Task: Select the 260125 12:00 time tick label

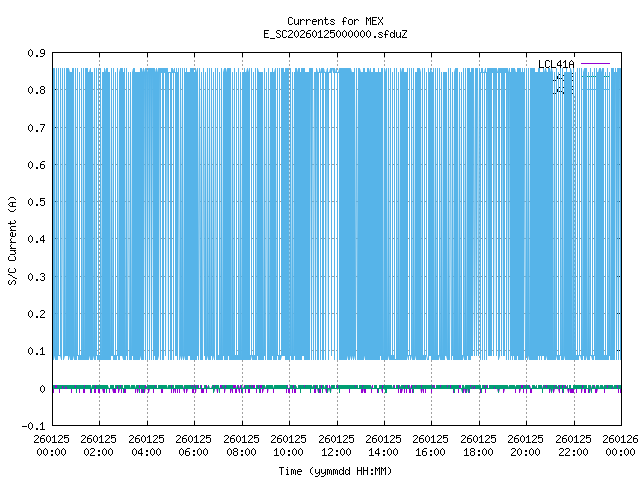Action: pyautogui.click(x=336, y=445)
